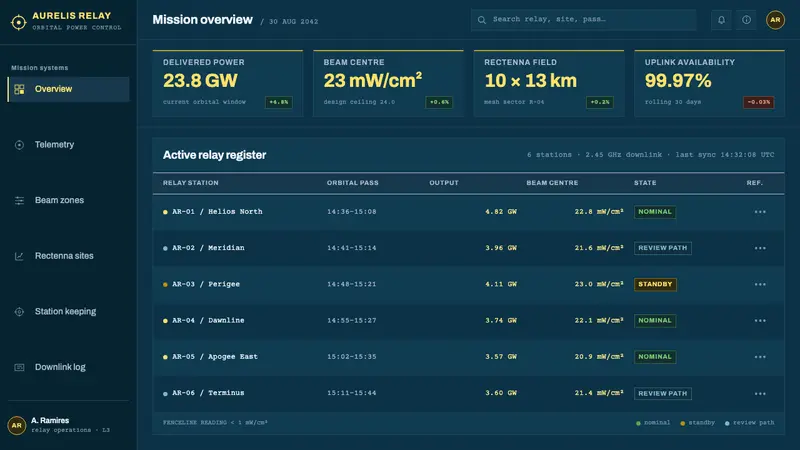Click the status dot beside AR-06
This screenshot has height=450, width=800.
(x=165, y=394)
